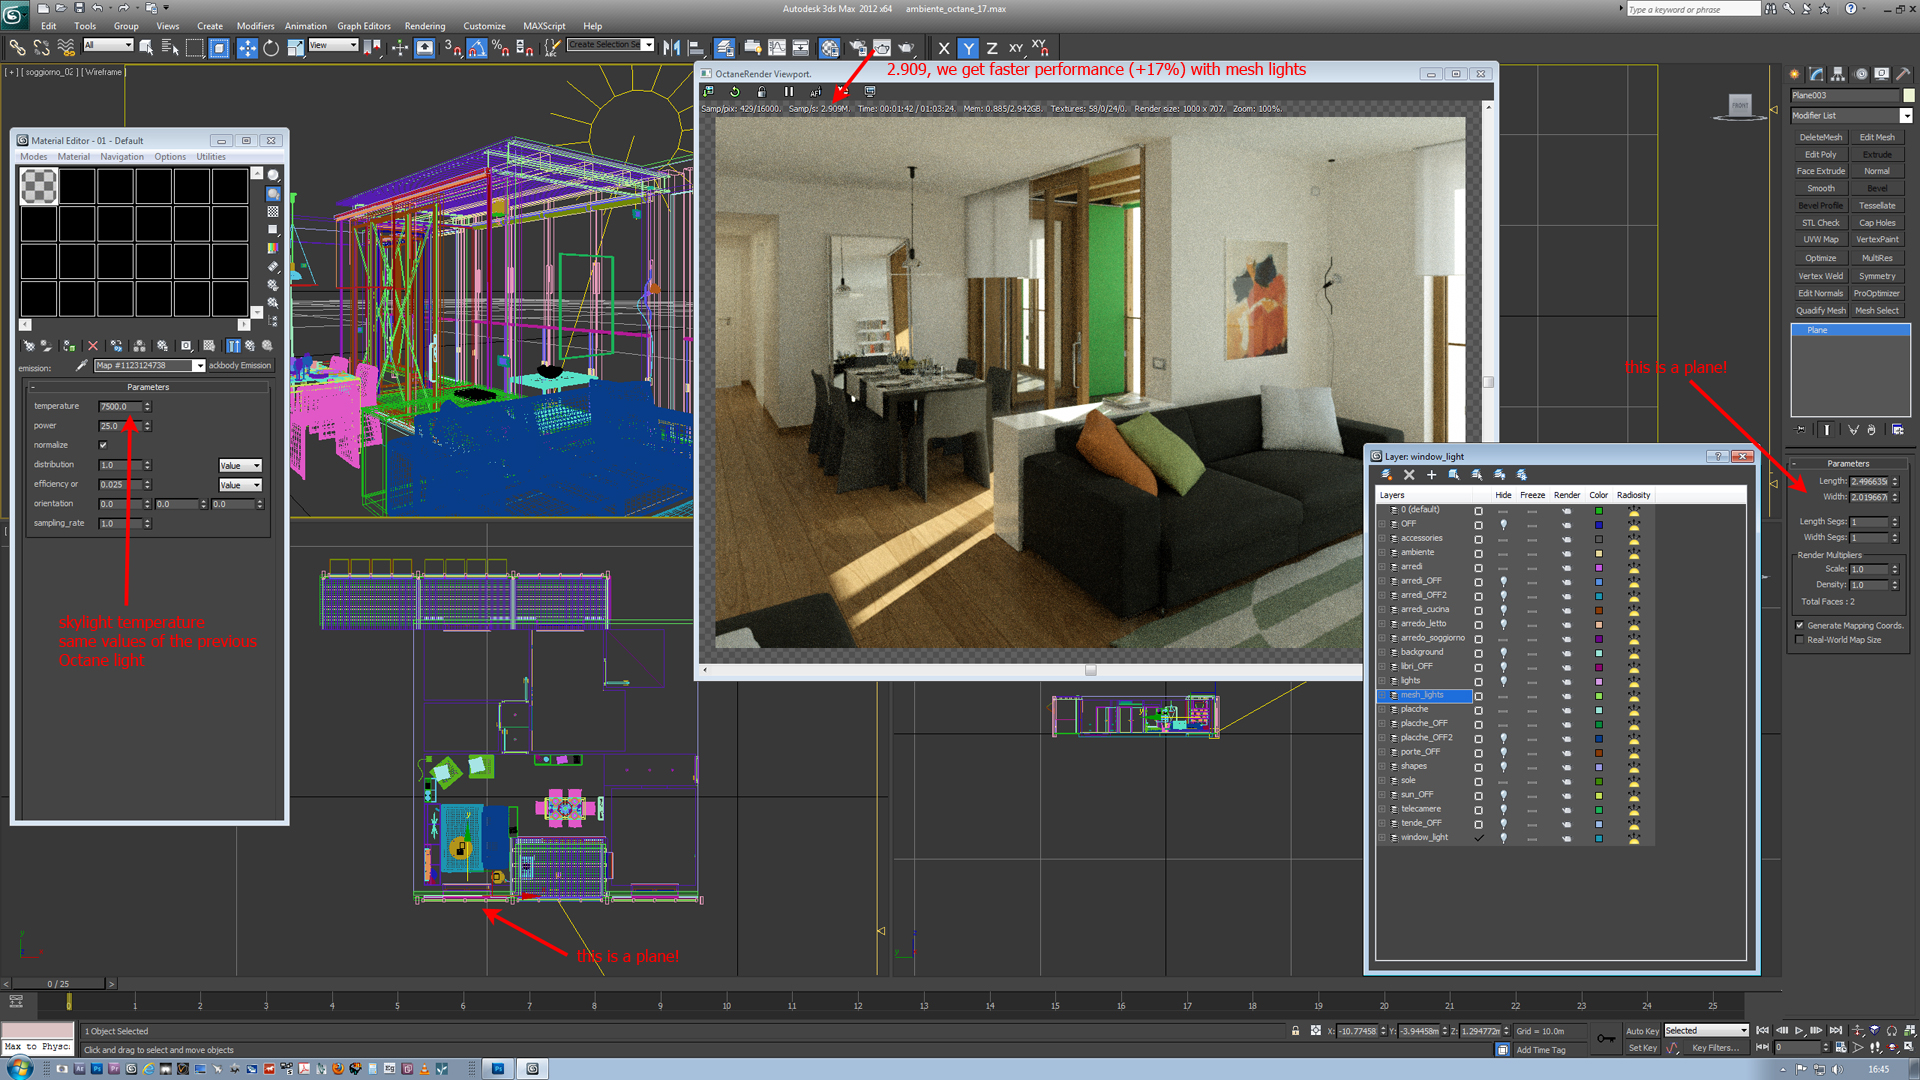Activate the Select and Move tool
Screen dimensions: 1920x1080
coord(246,48)
